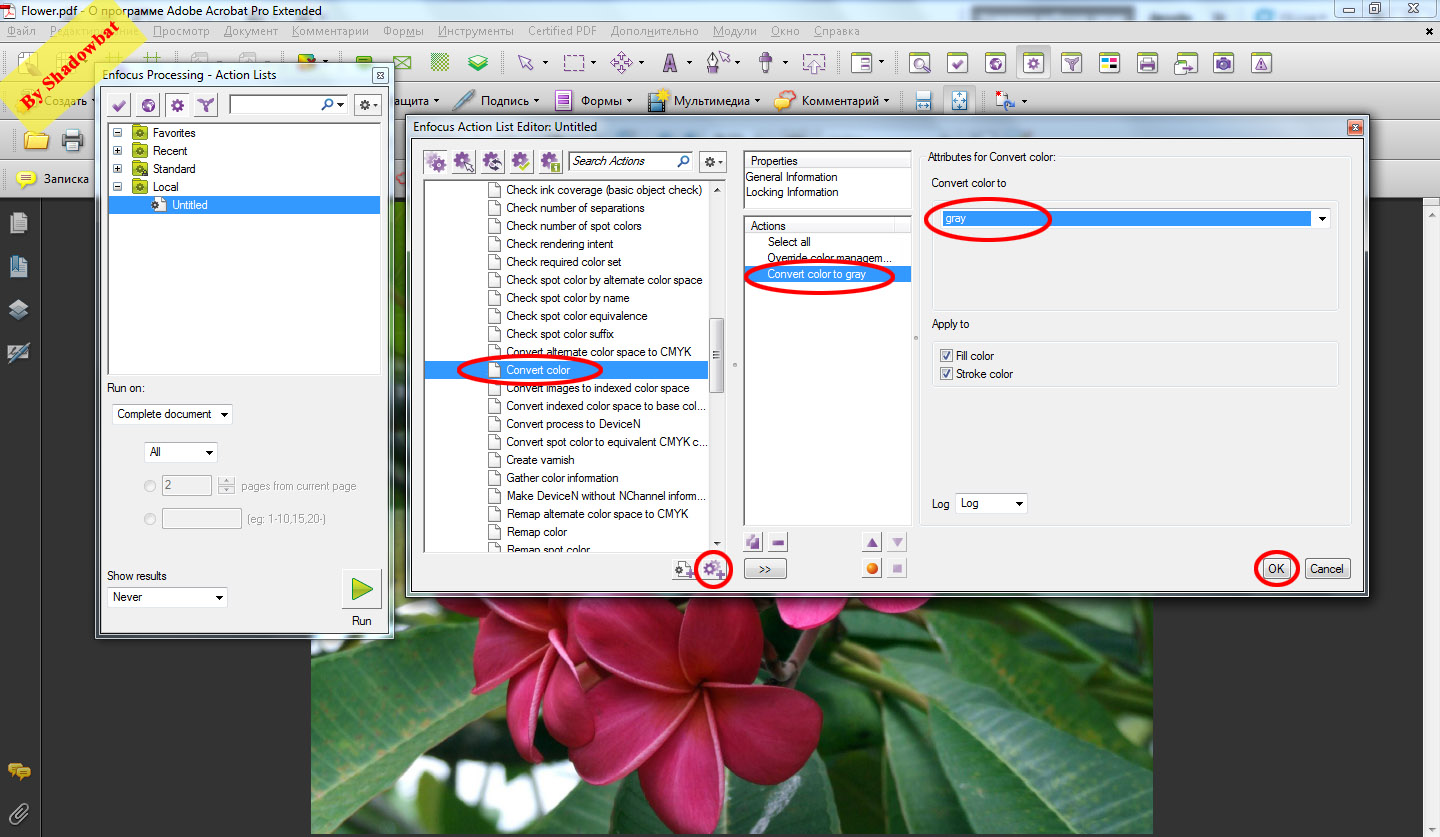
Task: Click the duplicate action icon under the Actions list
Action: (x=754, y=542)
